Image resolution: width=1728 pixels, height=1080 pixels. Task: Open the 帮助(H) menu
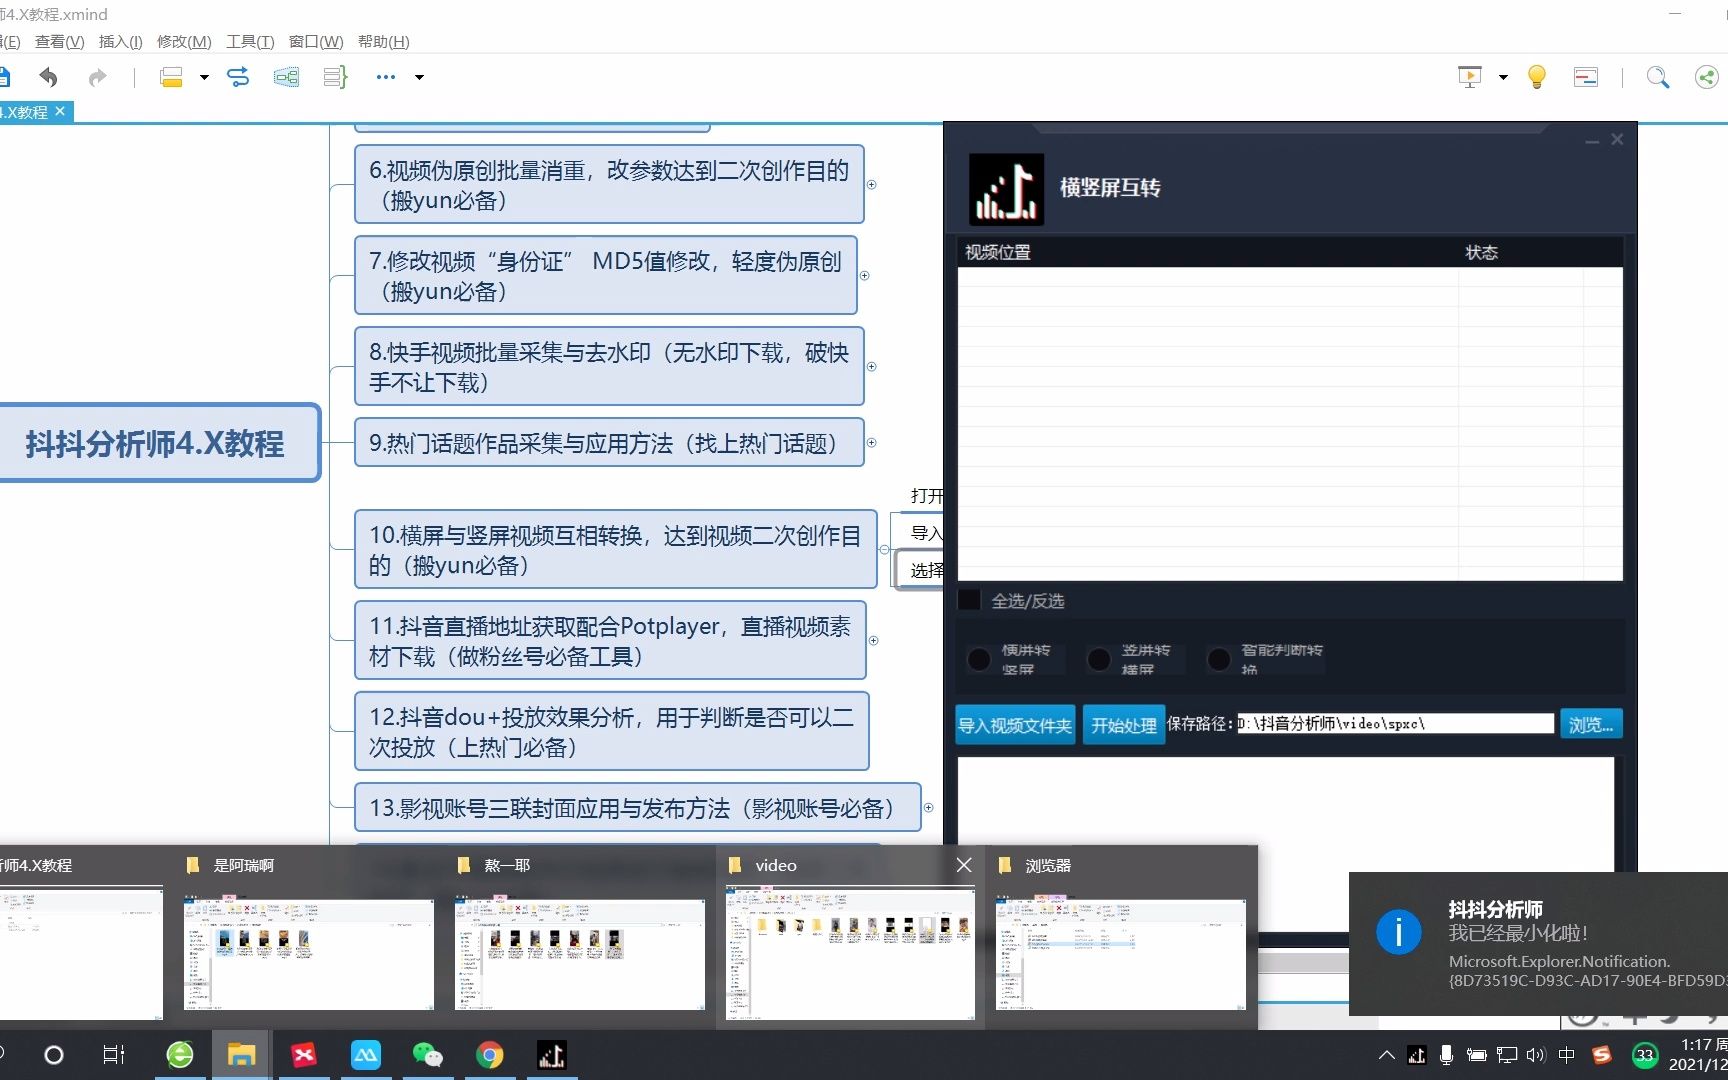point(383,41)
